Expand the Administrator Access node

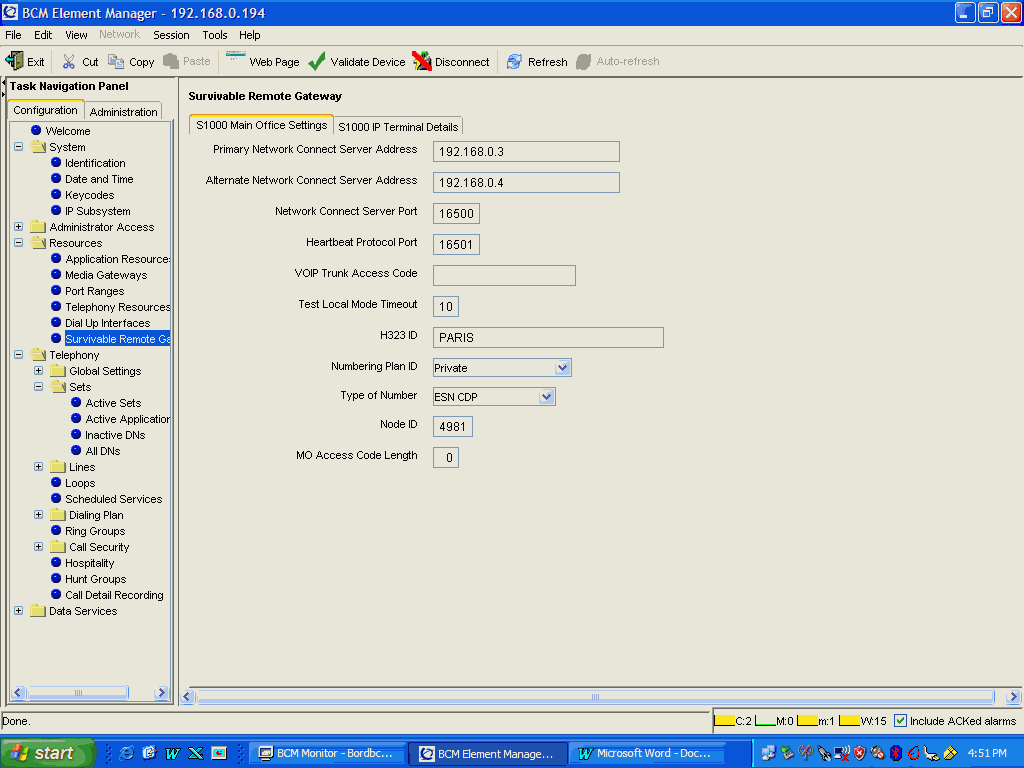[x=18, y=227]
